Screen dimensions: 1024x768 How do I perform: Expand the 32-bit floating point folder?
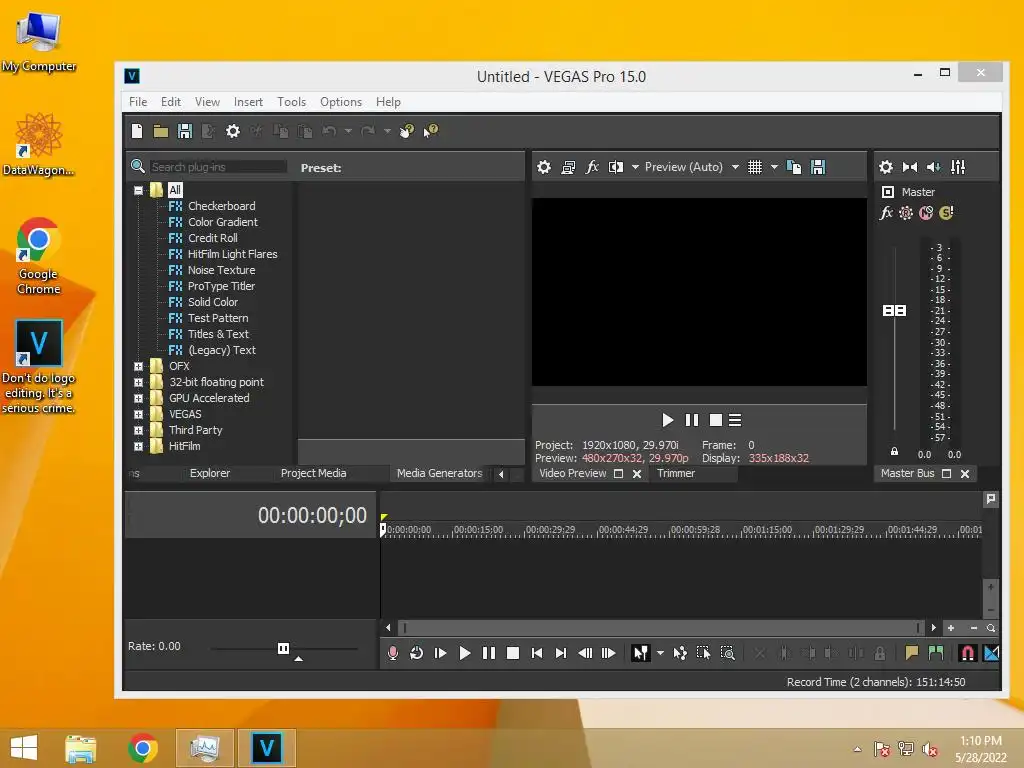pyautogui.click(x=138, y=383)
